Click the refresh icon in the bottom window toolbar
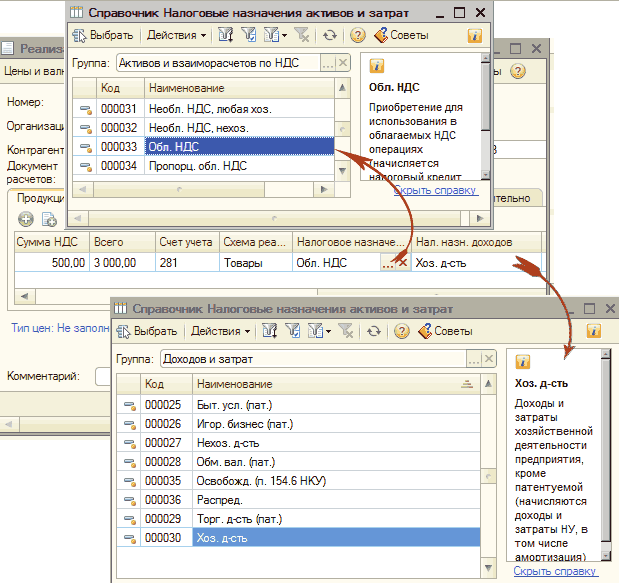The height and width of the screenshot is (583, 619). 375,330
